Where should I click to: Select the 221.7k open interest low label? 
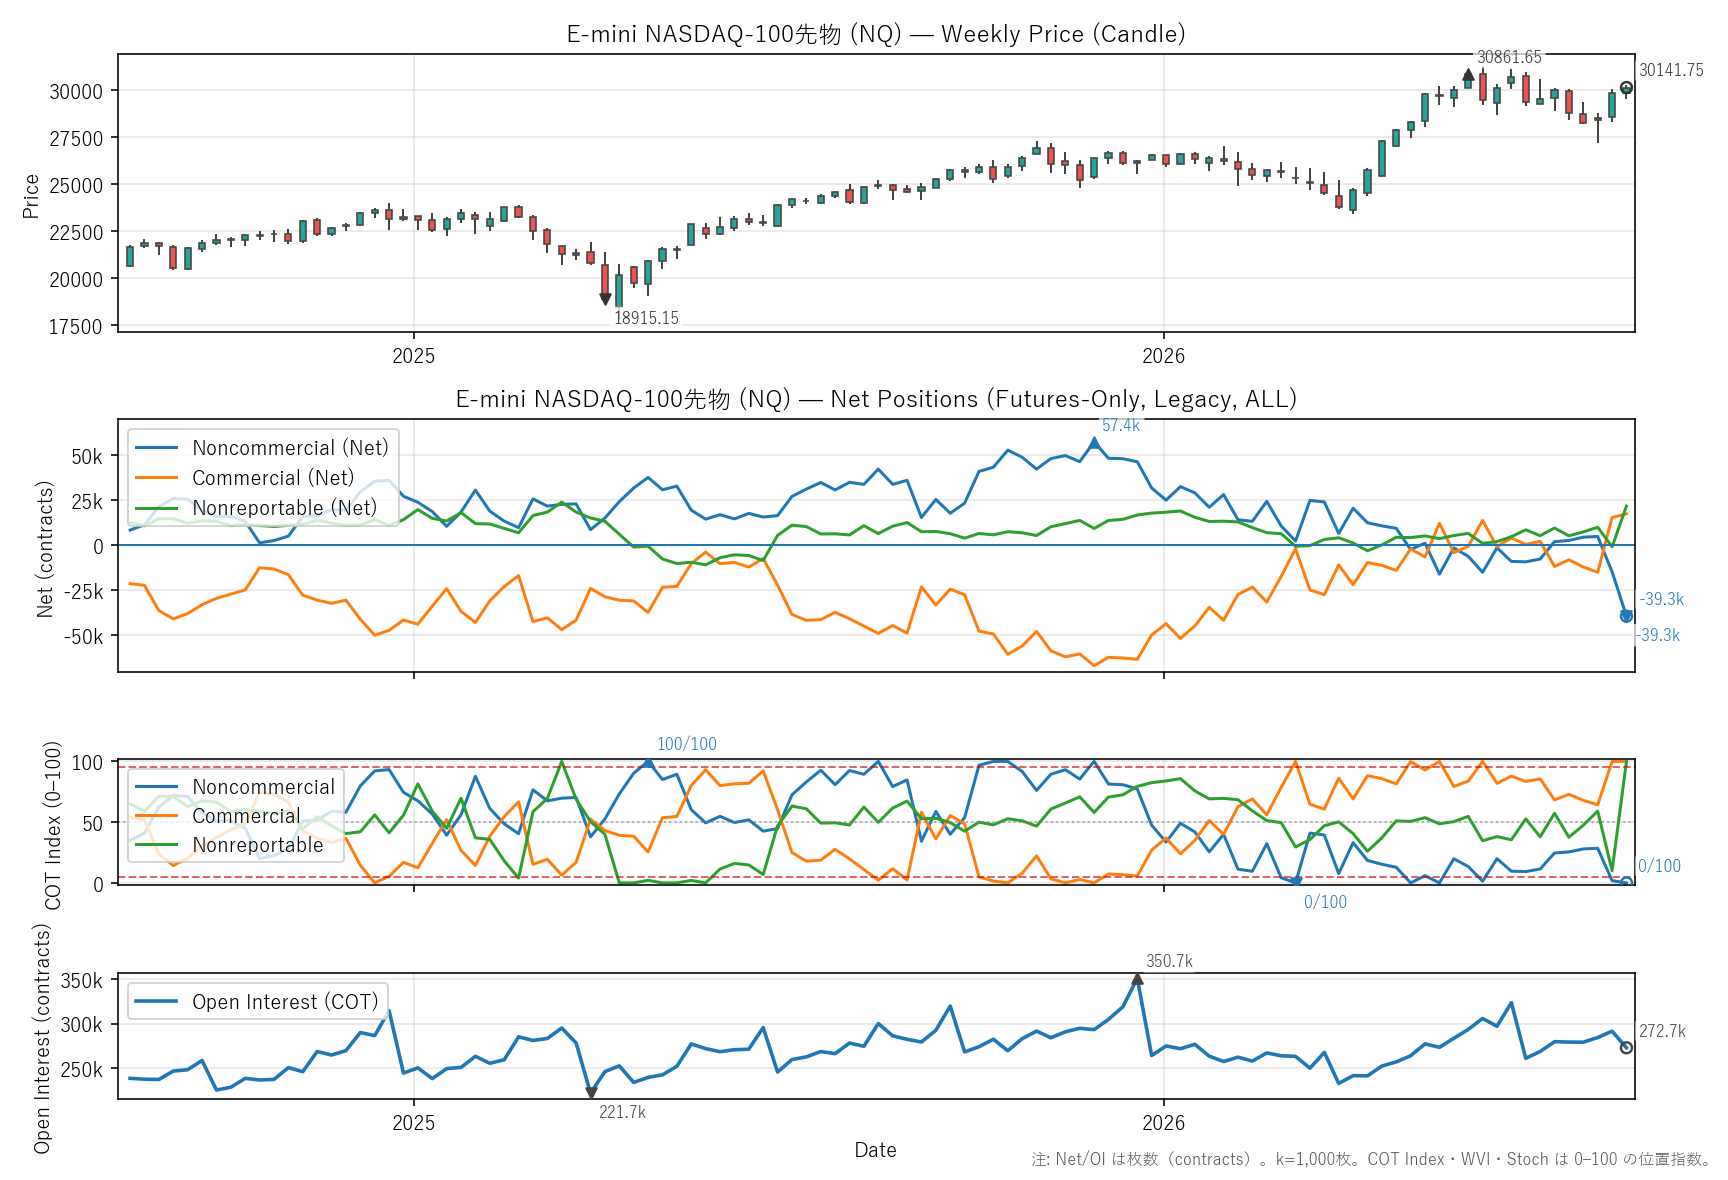(622, 1112)
